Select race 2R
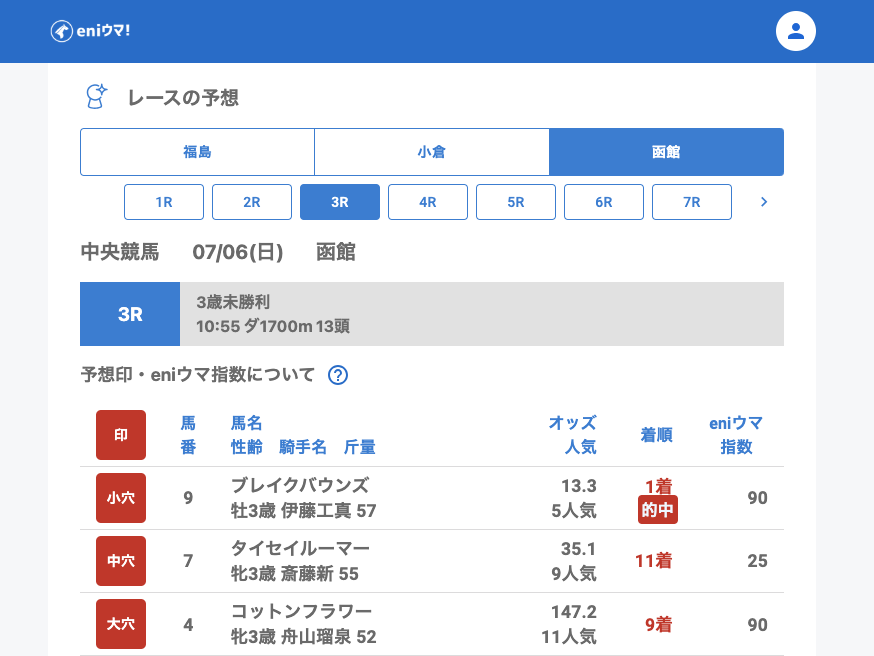Screen dimensions: 874x656 coord(252,202)
